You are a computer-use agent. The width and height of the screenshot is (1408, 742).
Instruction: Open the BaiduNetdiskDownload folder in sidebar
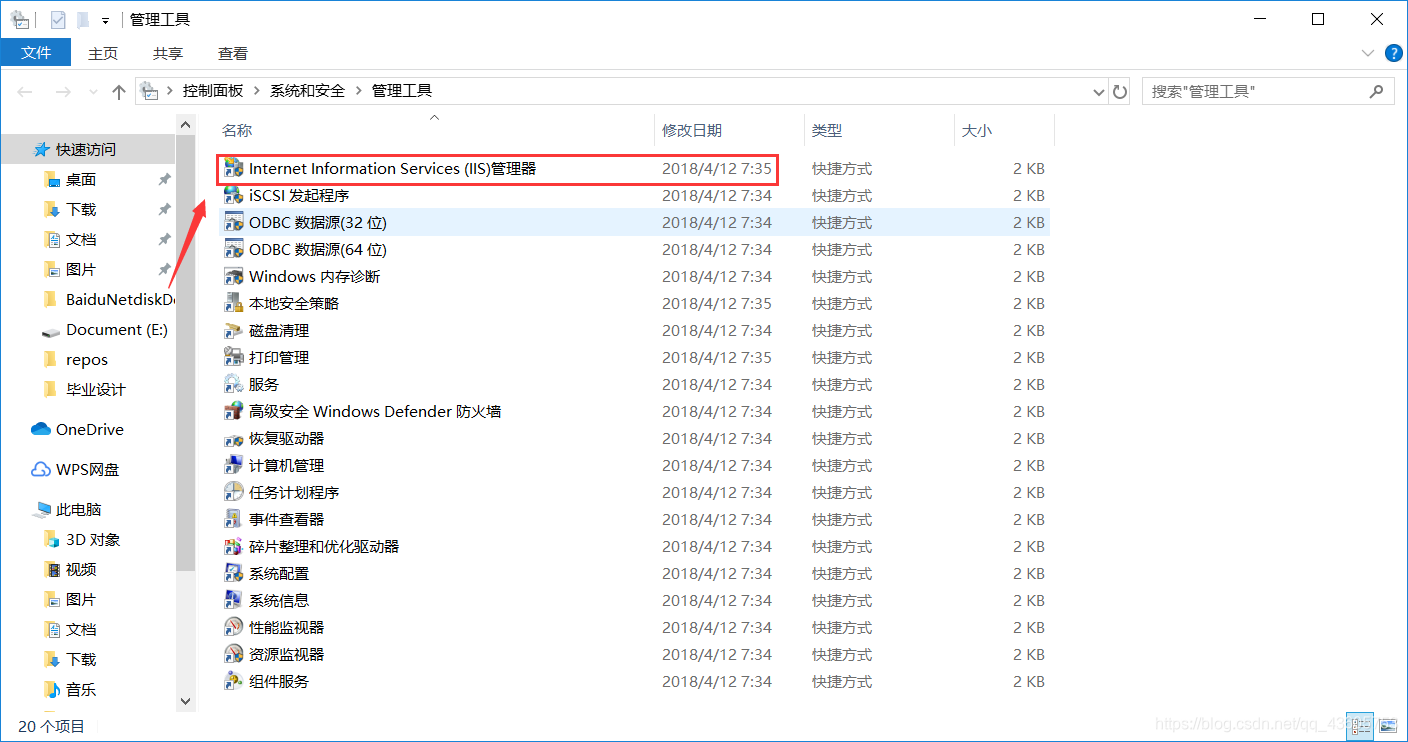point(109,299)
